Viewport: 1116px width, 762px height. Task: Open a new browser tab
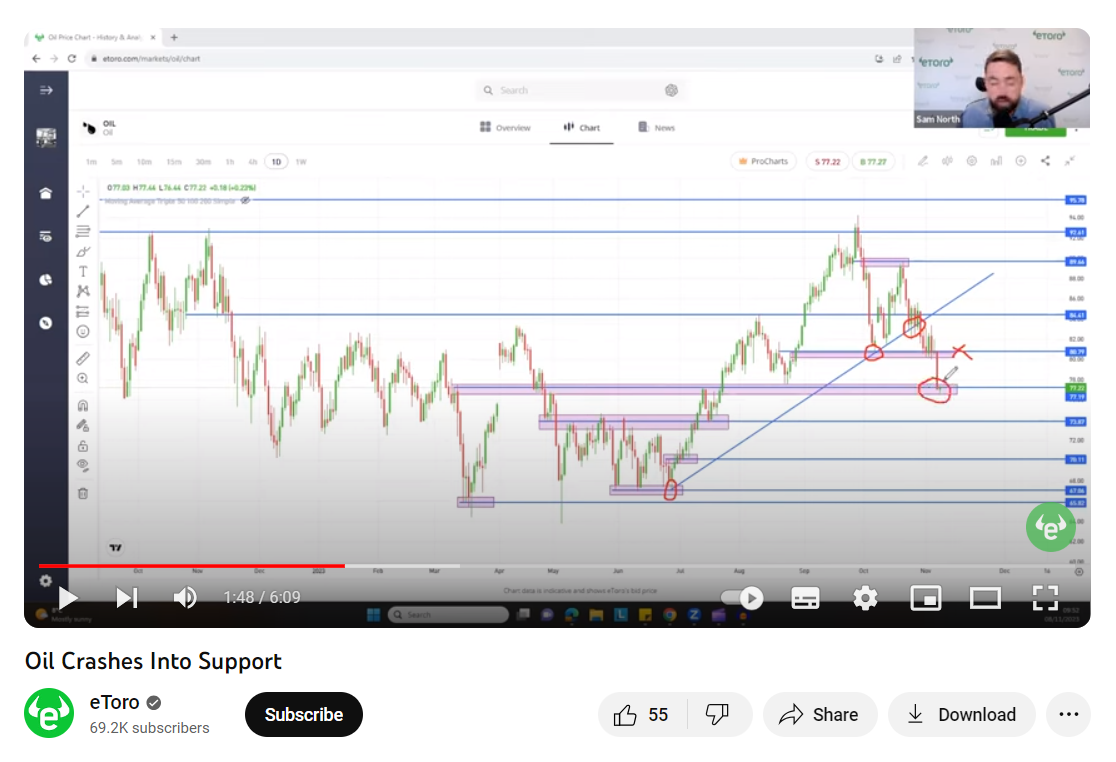[174, 37]
